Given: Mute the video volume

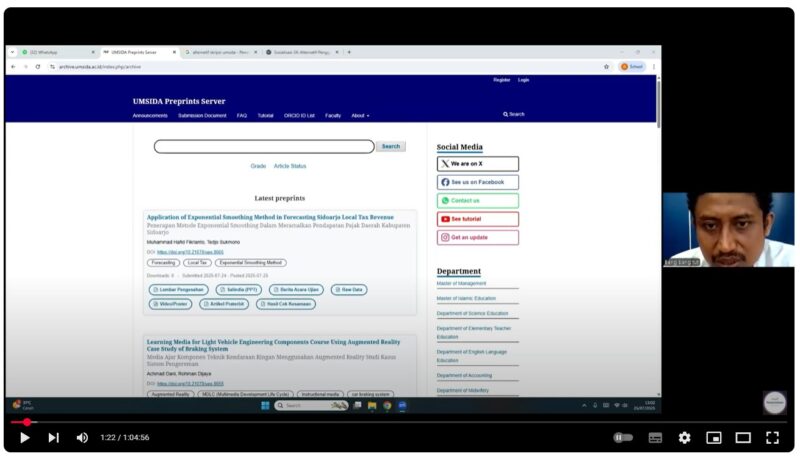Looking at the screenshot, I should 82,438.
